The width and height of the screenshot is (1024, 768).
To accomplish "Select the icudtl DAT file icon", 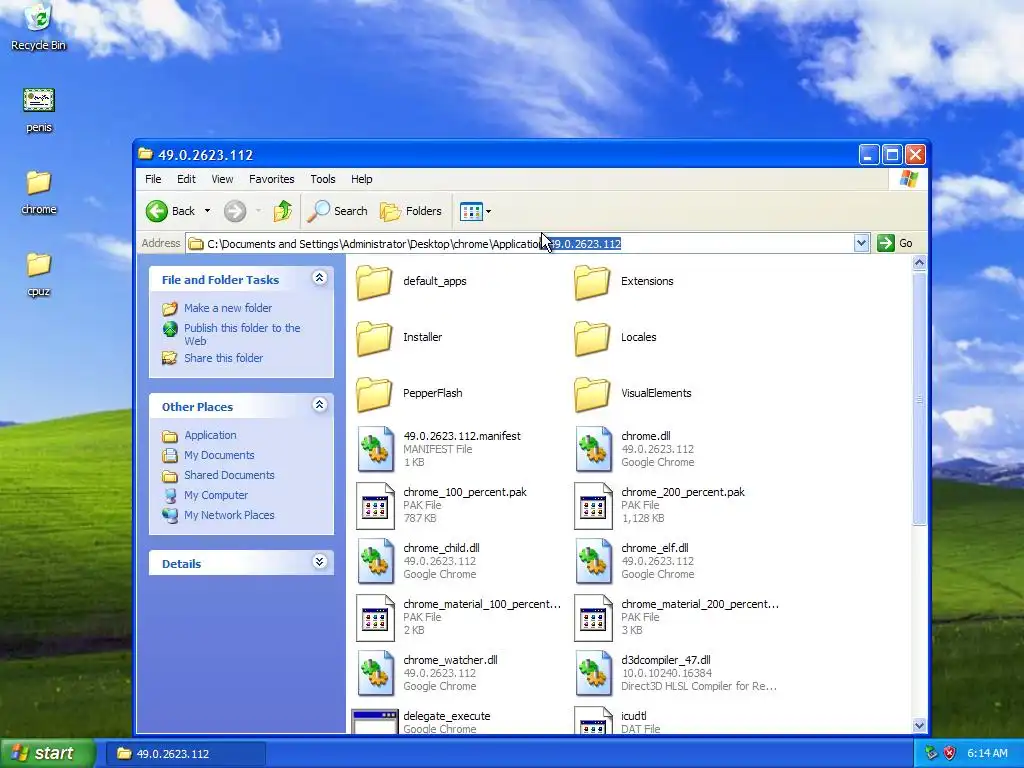I will (x=594, y=721).
